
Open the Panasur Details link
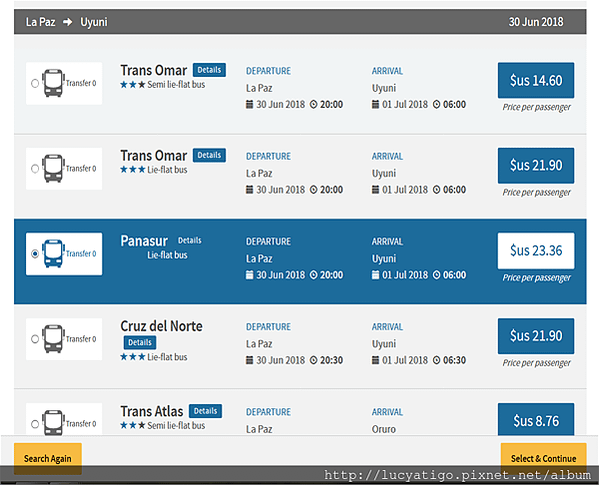click(x=189, y=241)
